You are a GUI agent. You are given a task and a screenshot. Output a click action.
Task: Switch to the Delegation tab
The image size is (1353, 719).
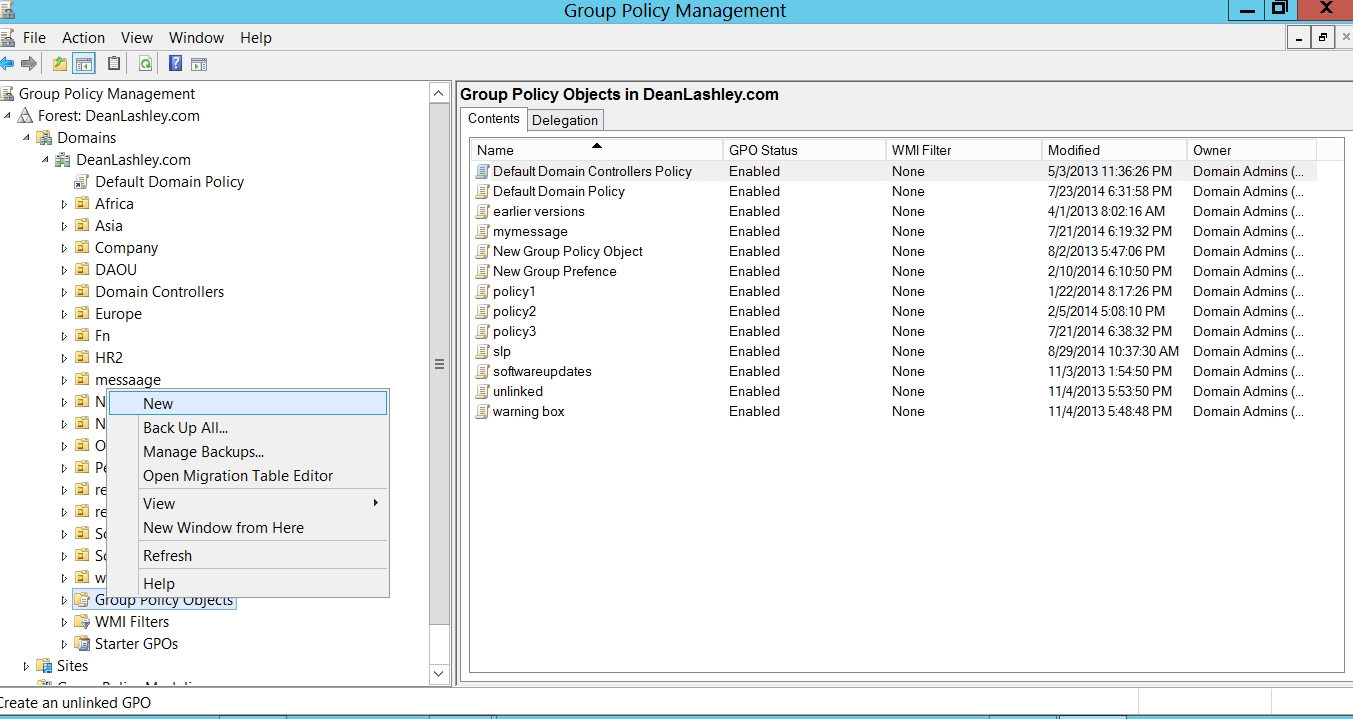565,120
